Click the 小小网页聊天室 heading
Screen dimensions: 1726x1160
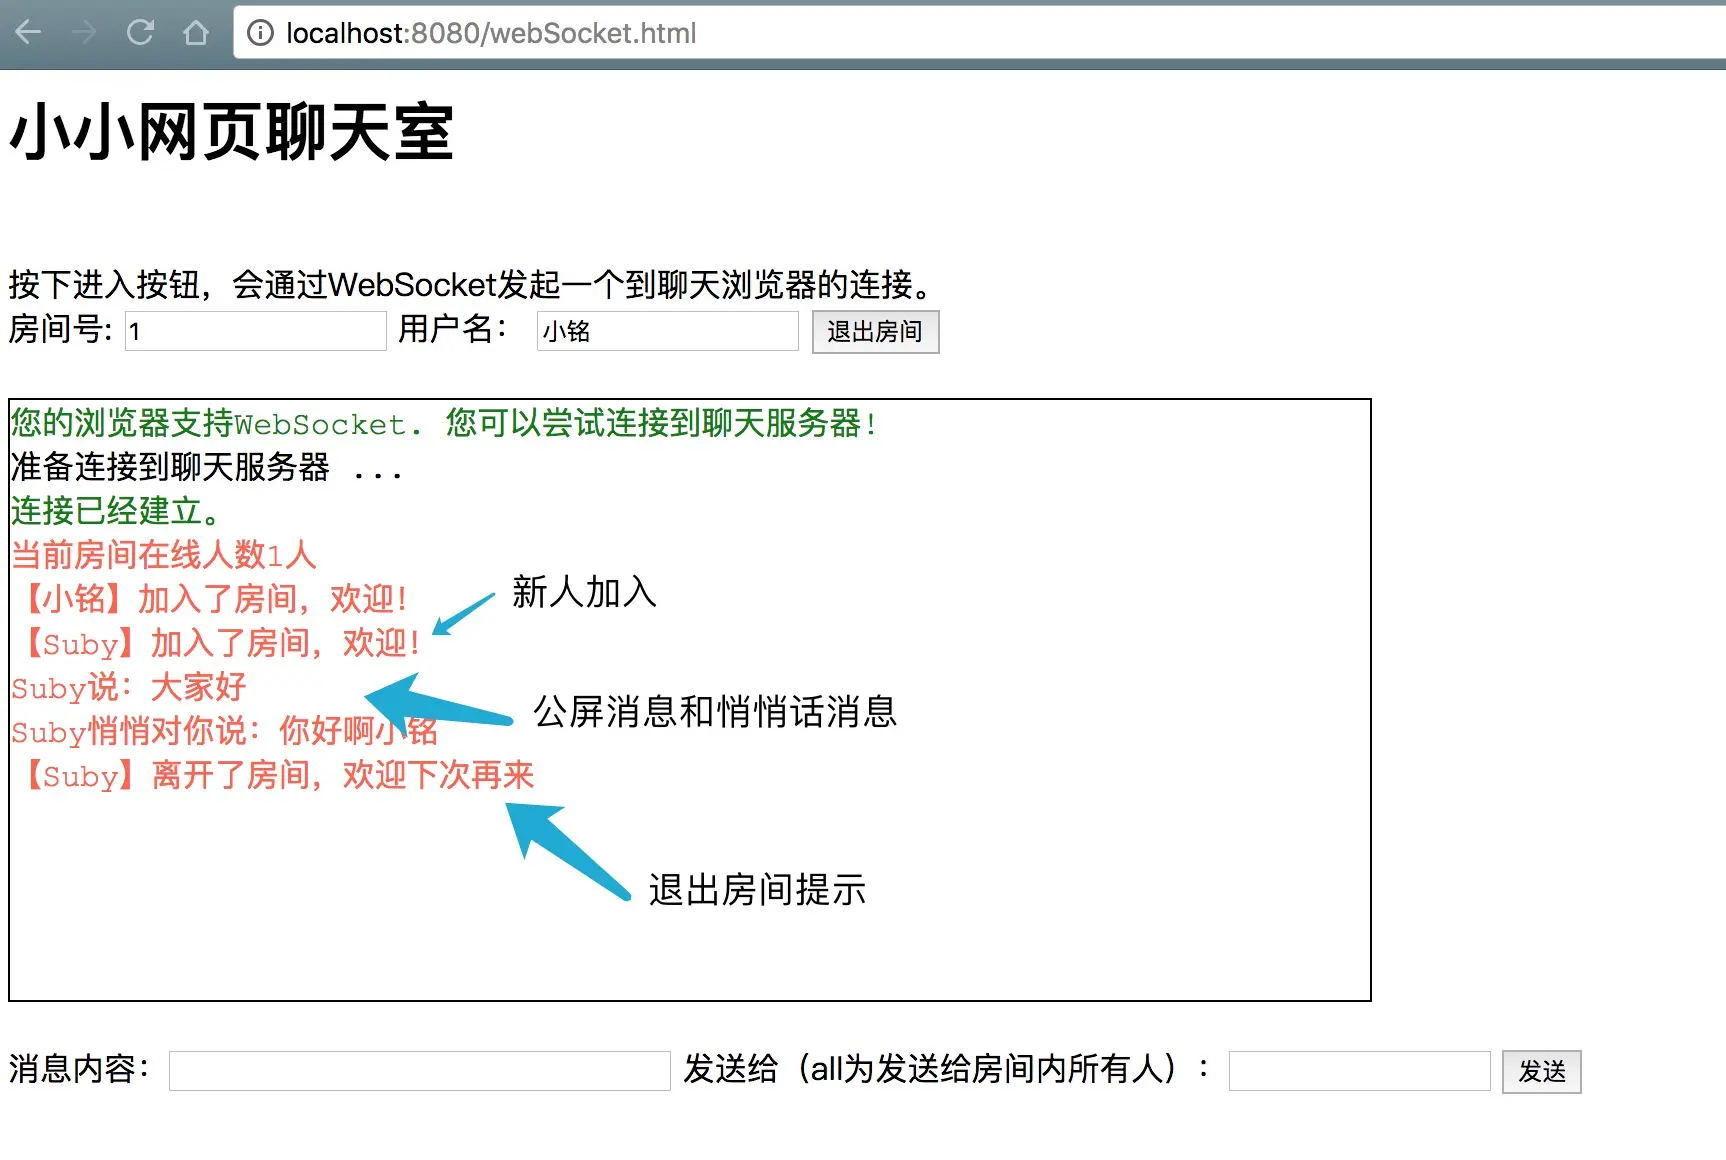(x=231, y=133)
